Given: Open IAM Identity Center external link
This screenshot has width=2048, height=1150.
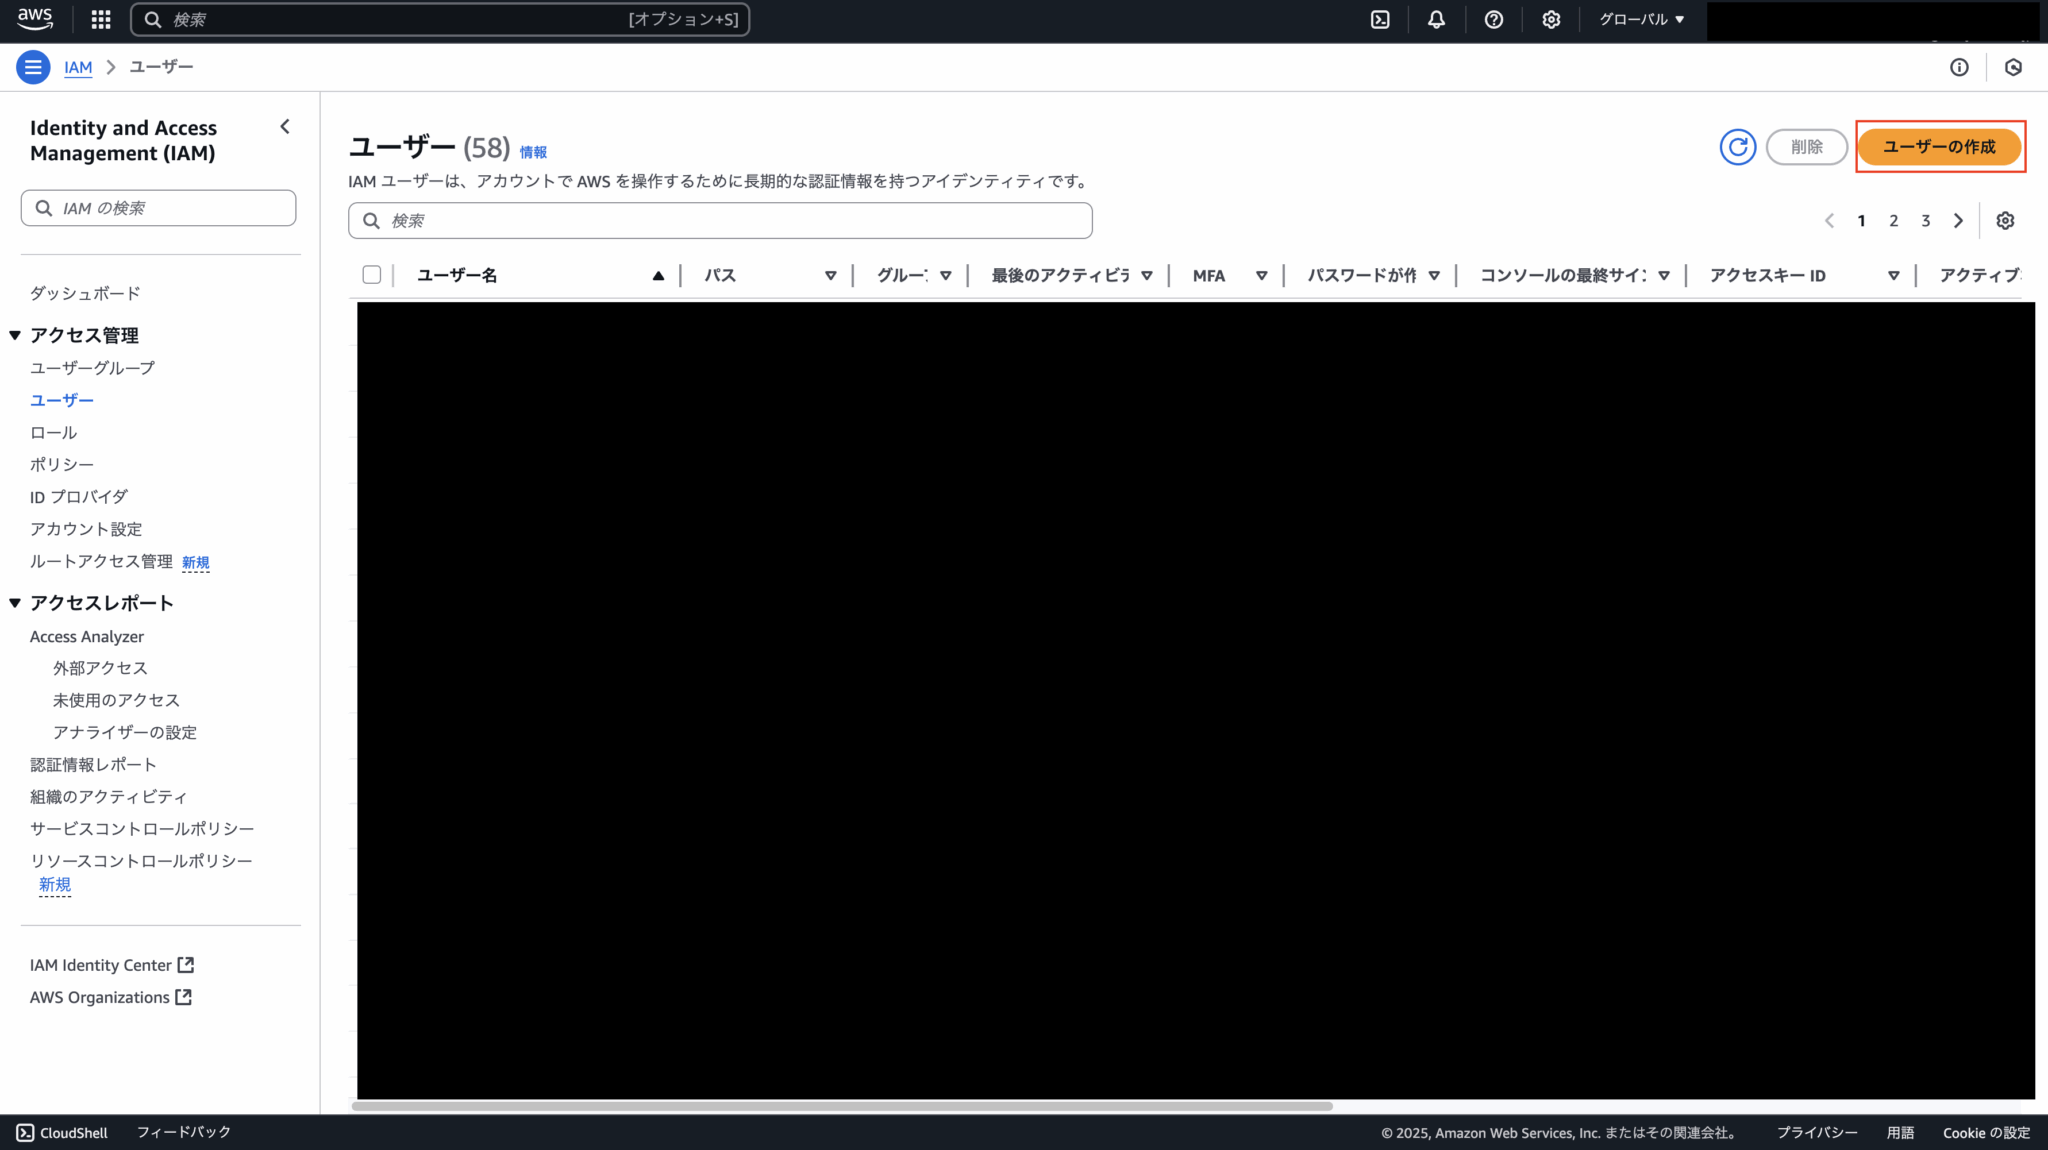Looking at the screenshot, I should pos(112,965).
